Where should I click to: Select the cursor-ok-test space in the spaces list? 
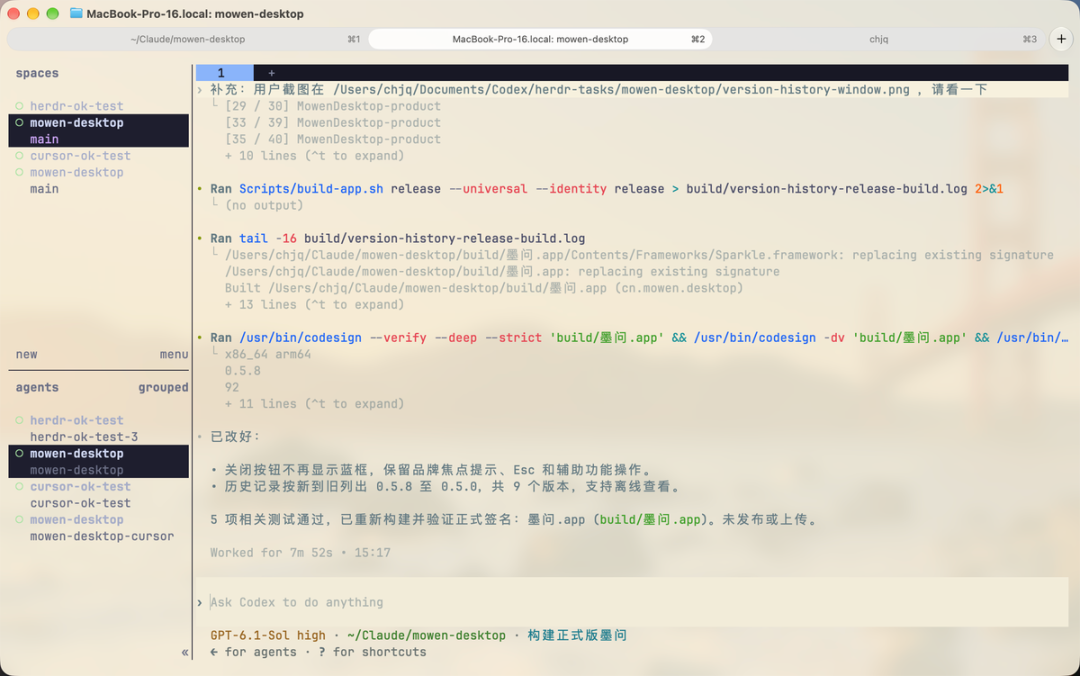coord(80,156)
